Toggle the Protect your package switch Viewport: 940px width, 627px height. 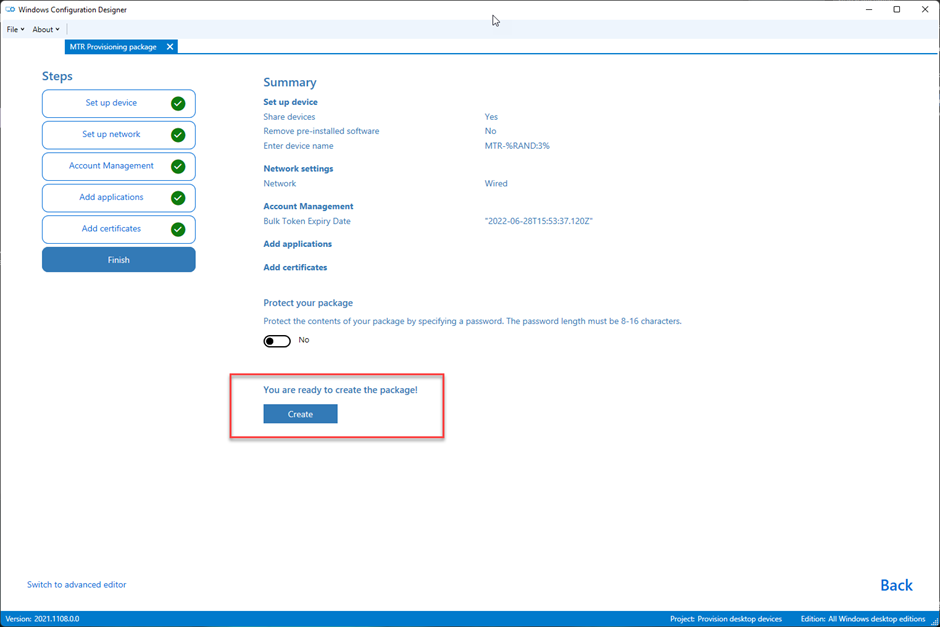(277, 341)
